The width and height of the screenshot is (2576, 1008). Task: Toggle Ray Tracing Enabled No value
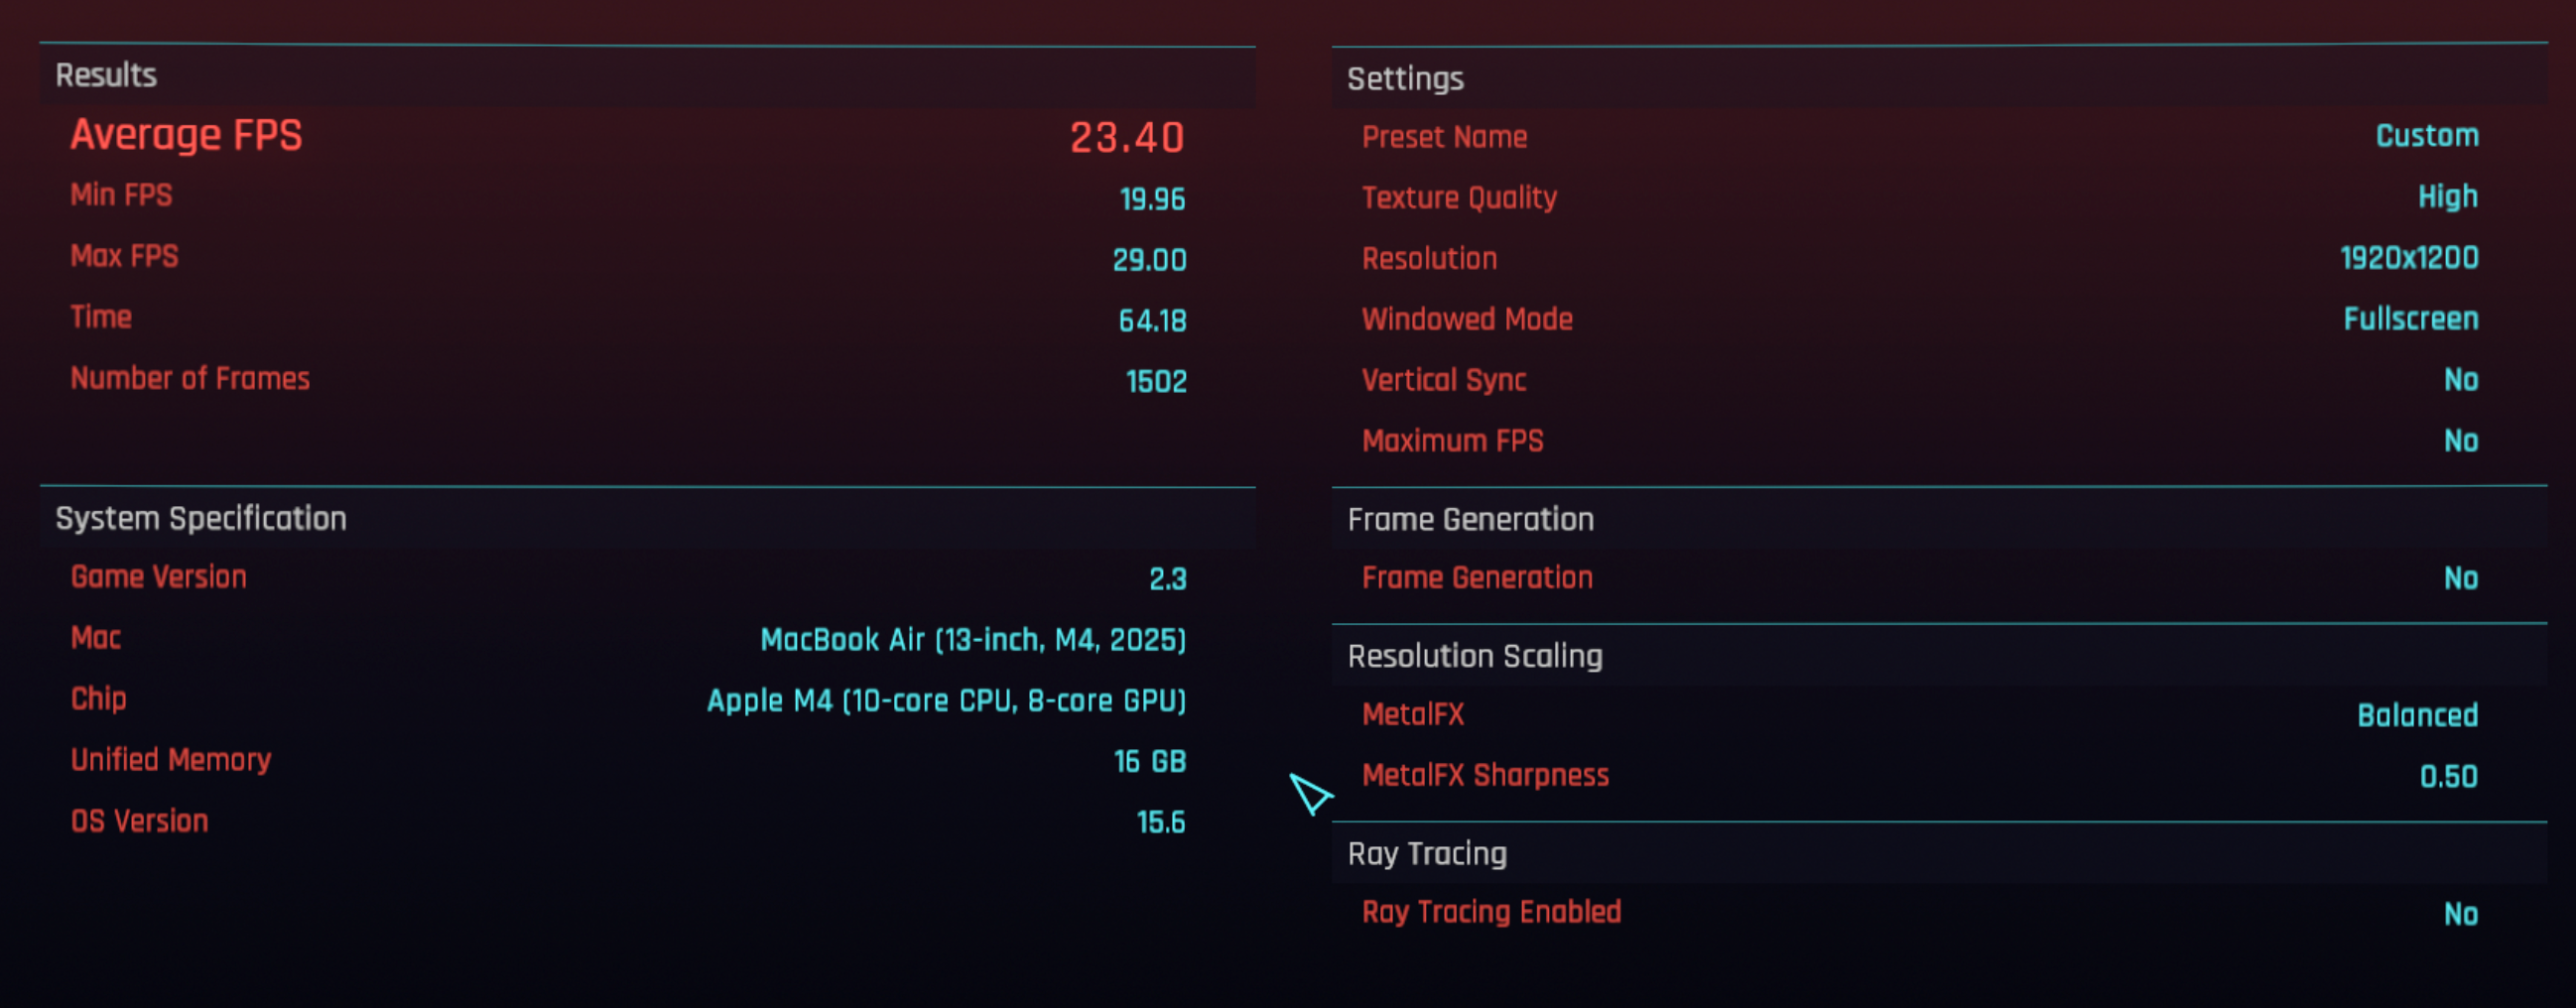coord(2461,914)
